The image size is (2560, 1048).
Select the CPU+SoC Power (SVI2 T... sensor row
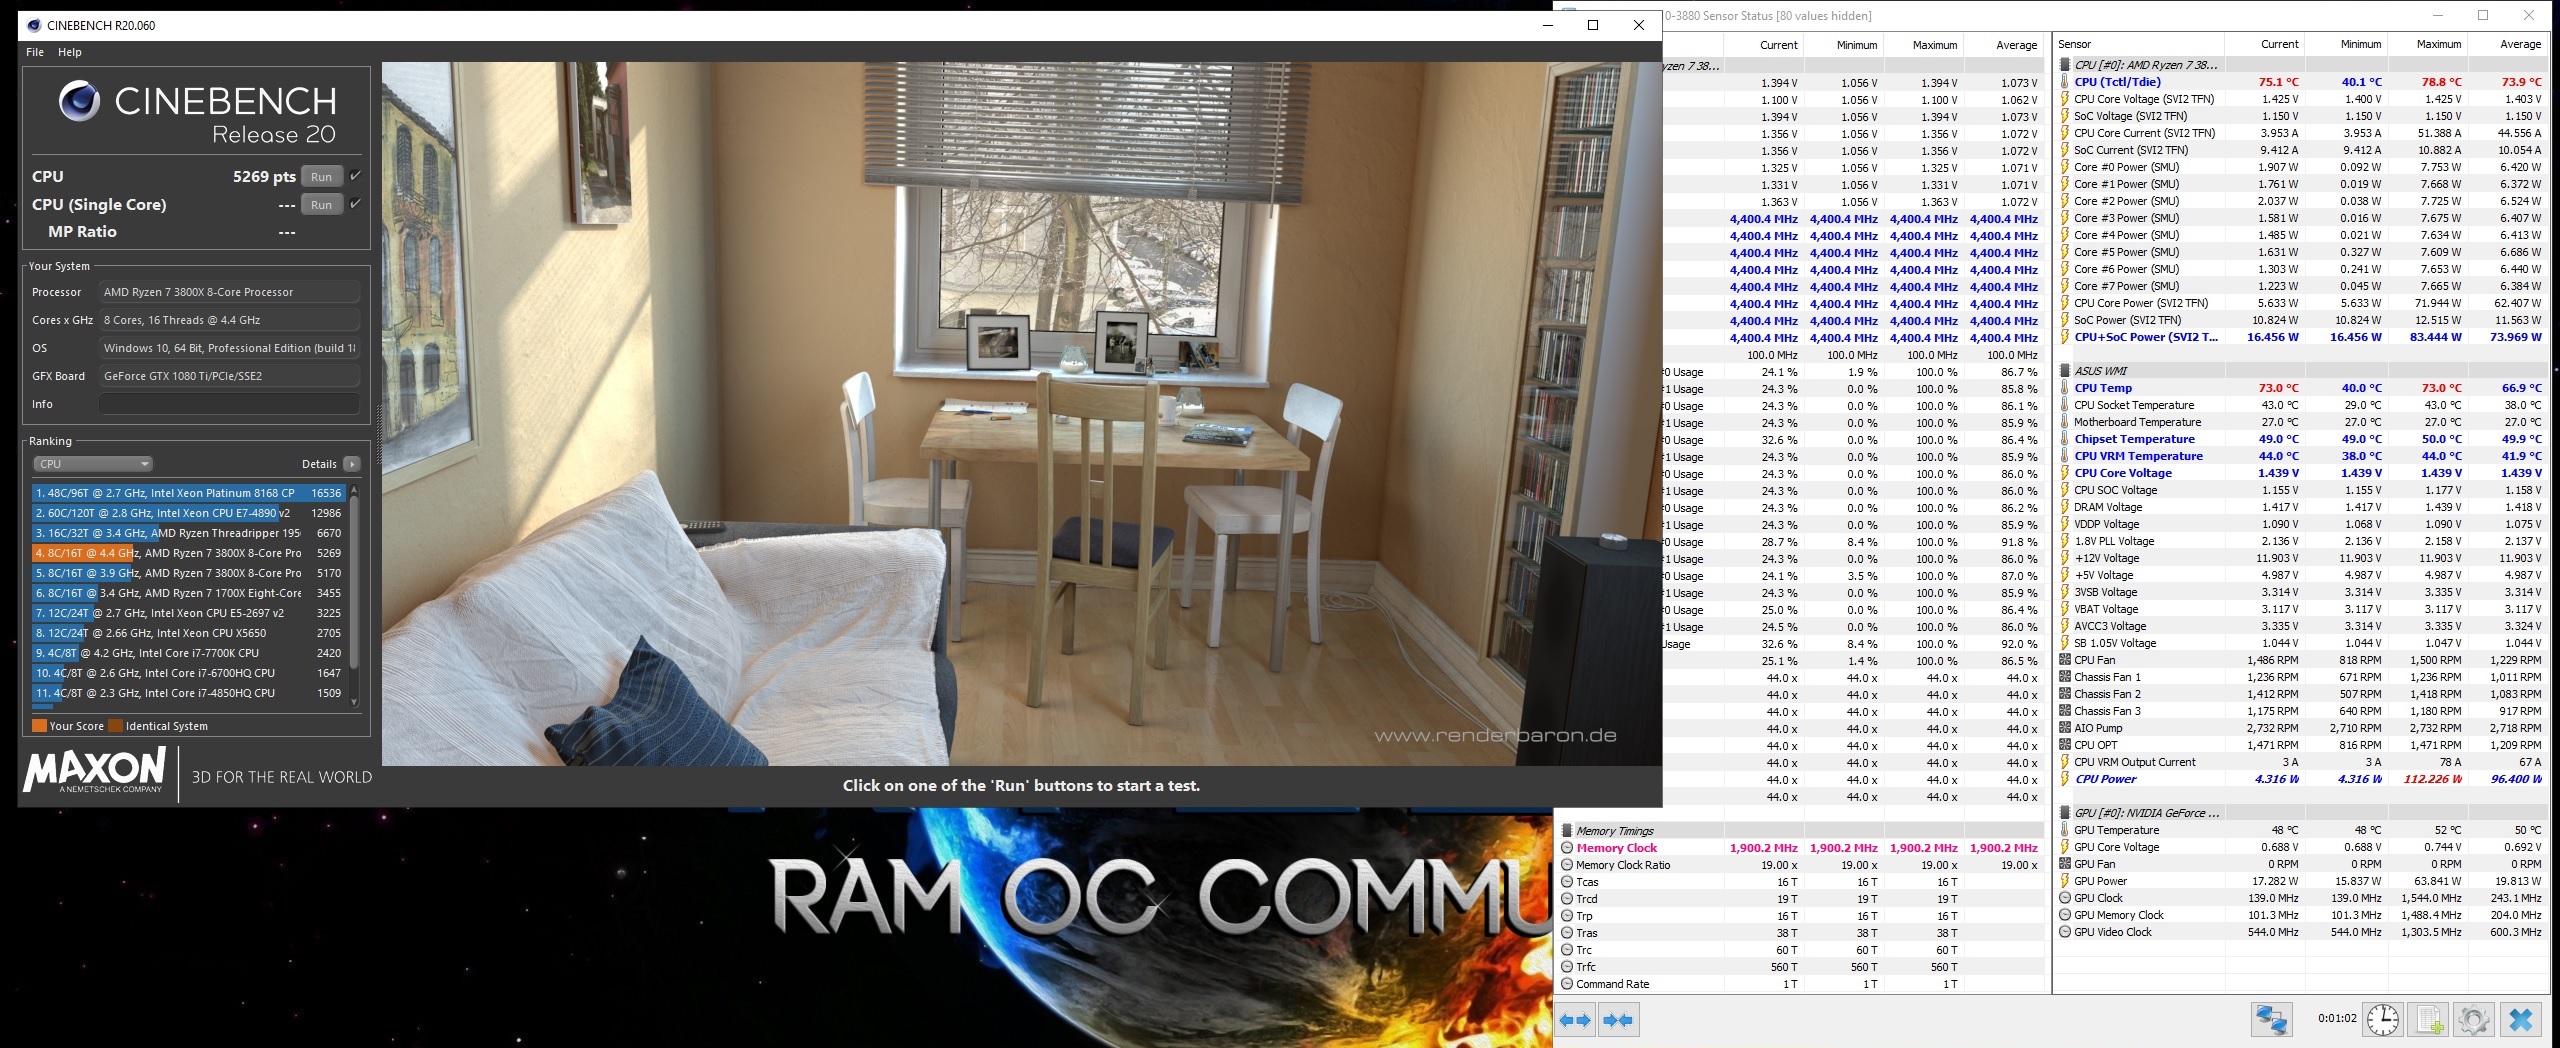click(x=2301, y=337)
